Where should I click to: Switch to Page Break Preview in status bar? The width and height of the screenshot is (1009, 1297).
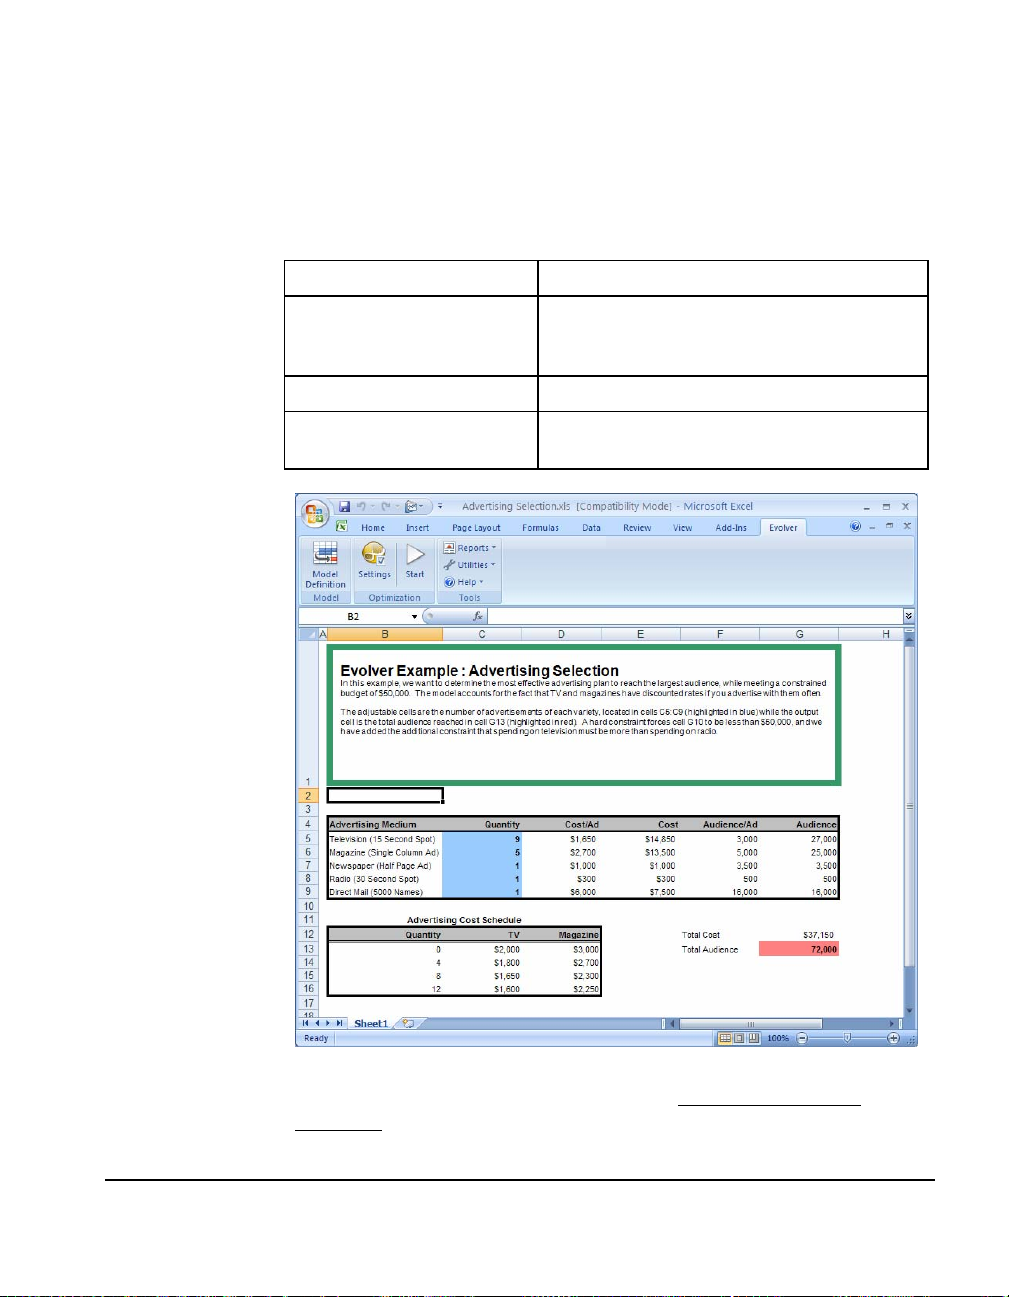[x=753, y=1038]
